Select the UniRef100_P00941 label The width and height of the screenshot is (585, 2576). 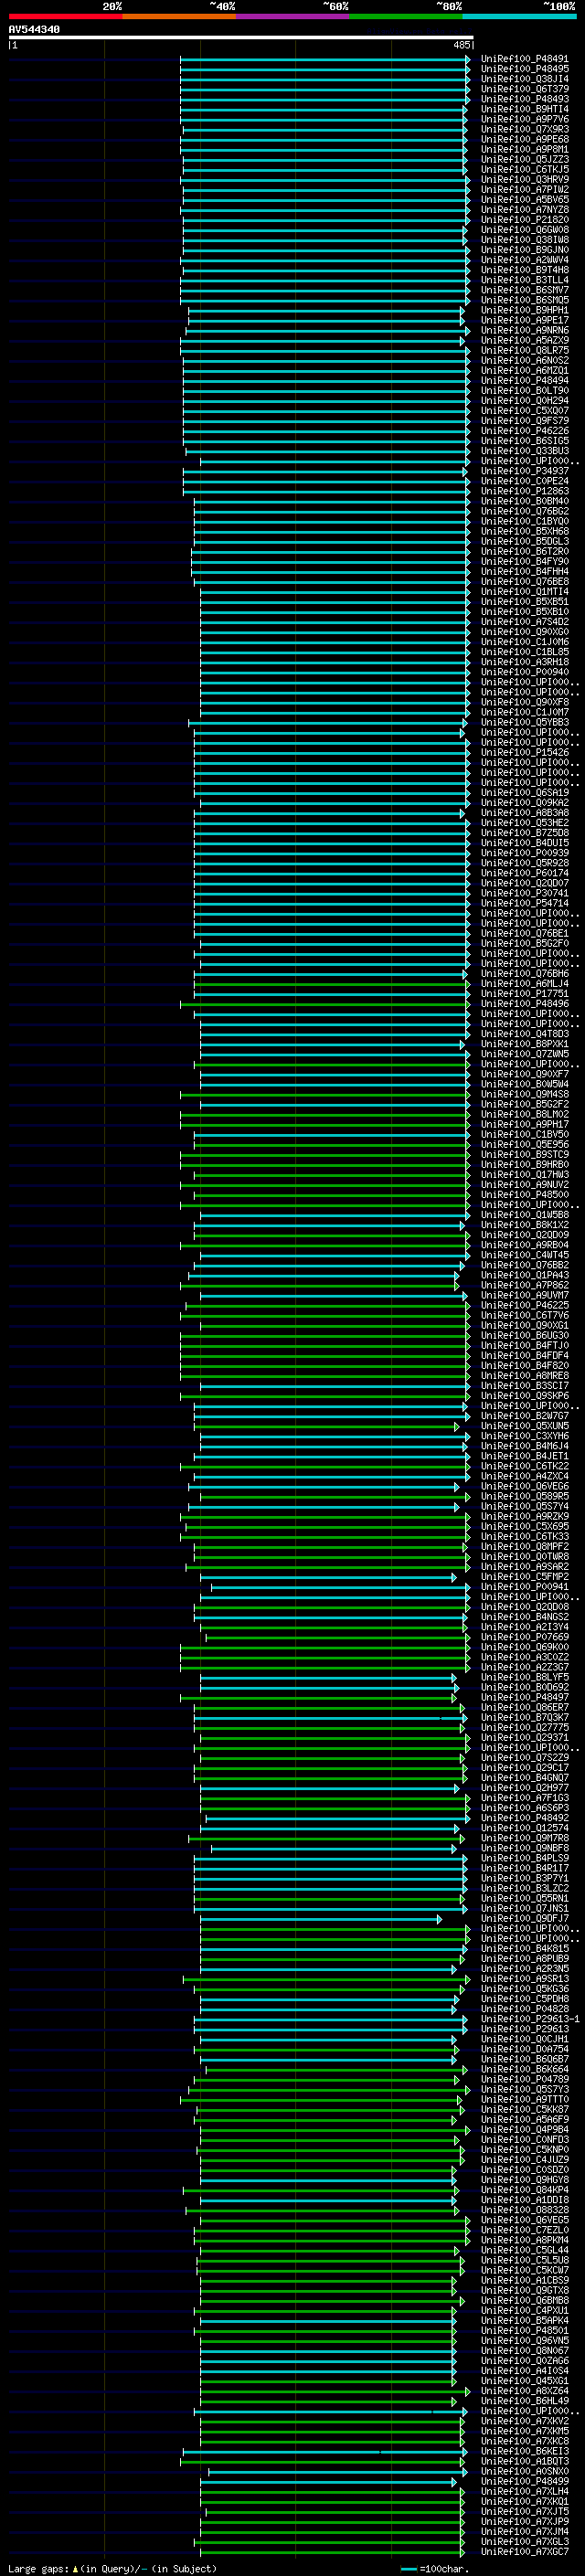point(524,1587)
